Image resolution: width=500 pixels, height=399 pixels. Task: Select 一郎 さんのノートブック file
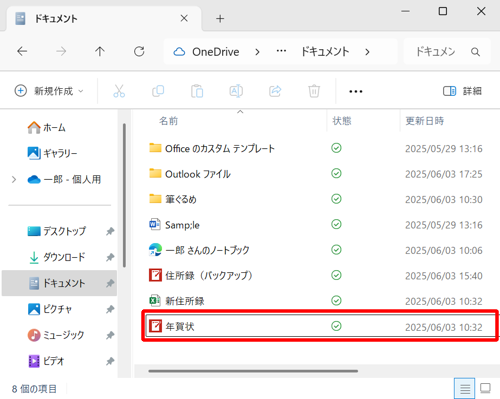[207, 250]
